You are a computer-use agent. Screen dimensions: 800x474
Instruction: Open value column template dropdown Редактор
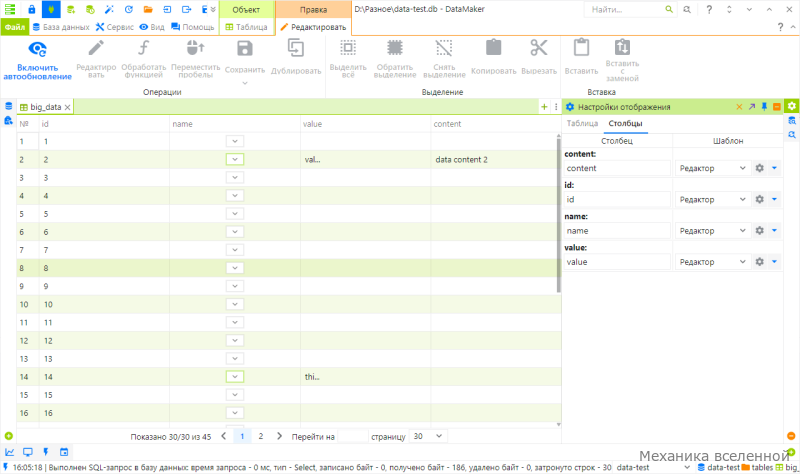point(712,262)
